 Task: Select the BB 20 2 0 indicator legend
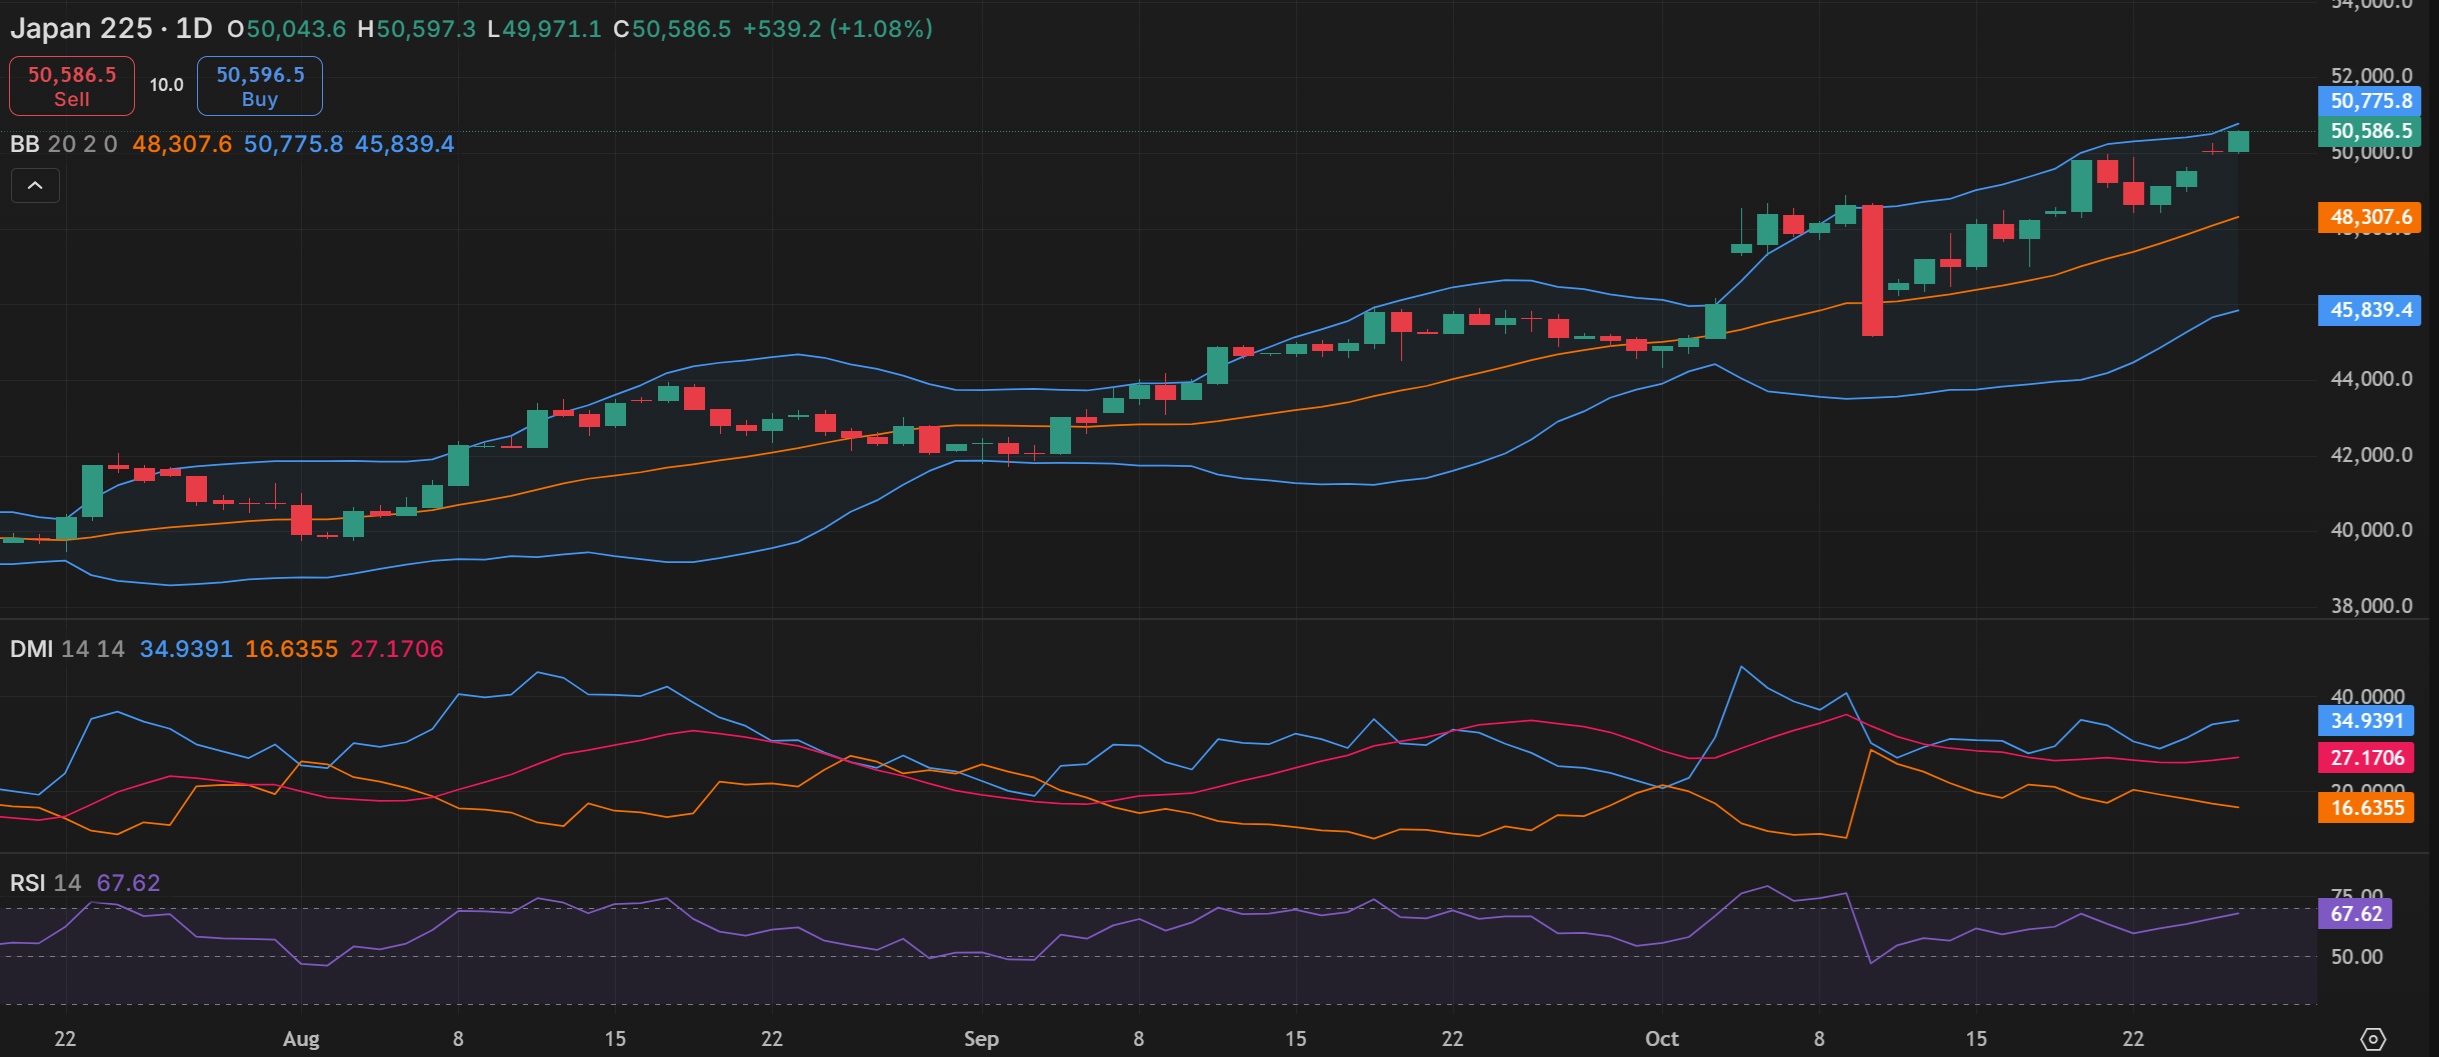[x=63, y=144]
